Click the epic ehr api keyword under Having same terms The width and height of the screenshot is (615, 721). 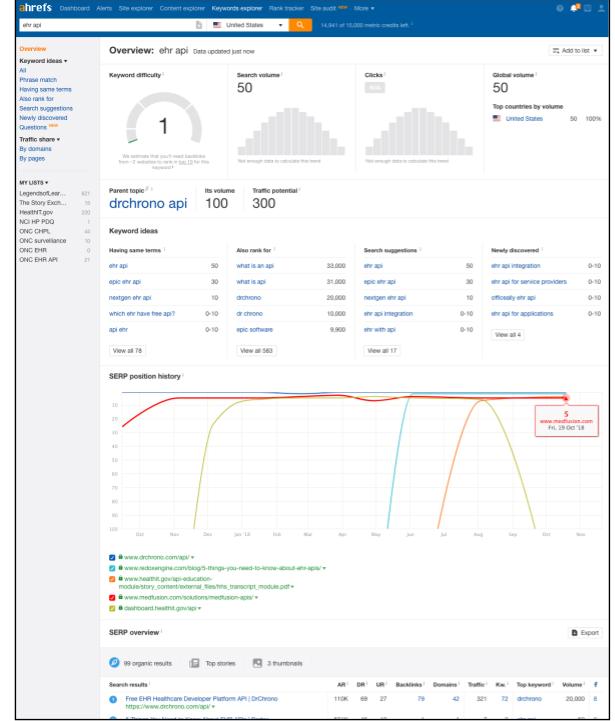pyautogui.click(x=125, y=282)
